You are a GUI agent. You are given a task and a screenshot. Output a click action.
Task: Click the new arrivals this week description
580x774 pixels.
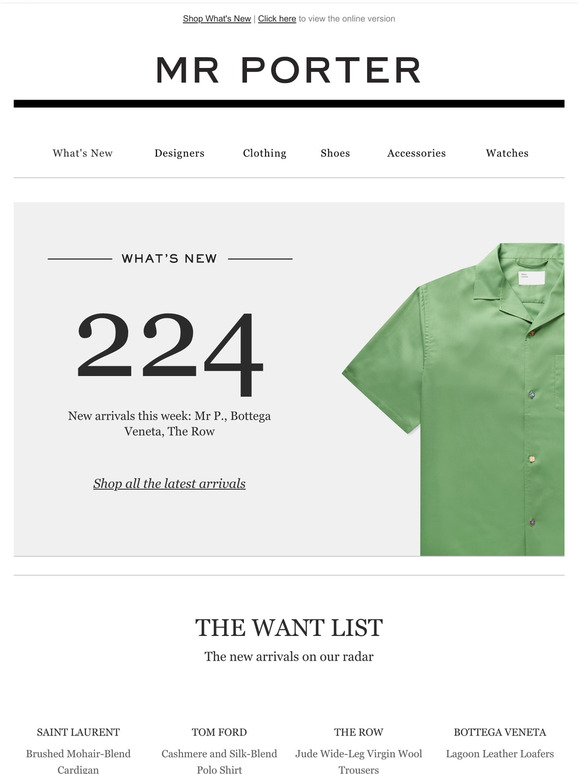click(169, 424)
